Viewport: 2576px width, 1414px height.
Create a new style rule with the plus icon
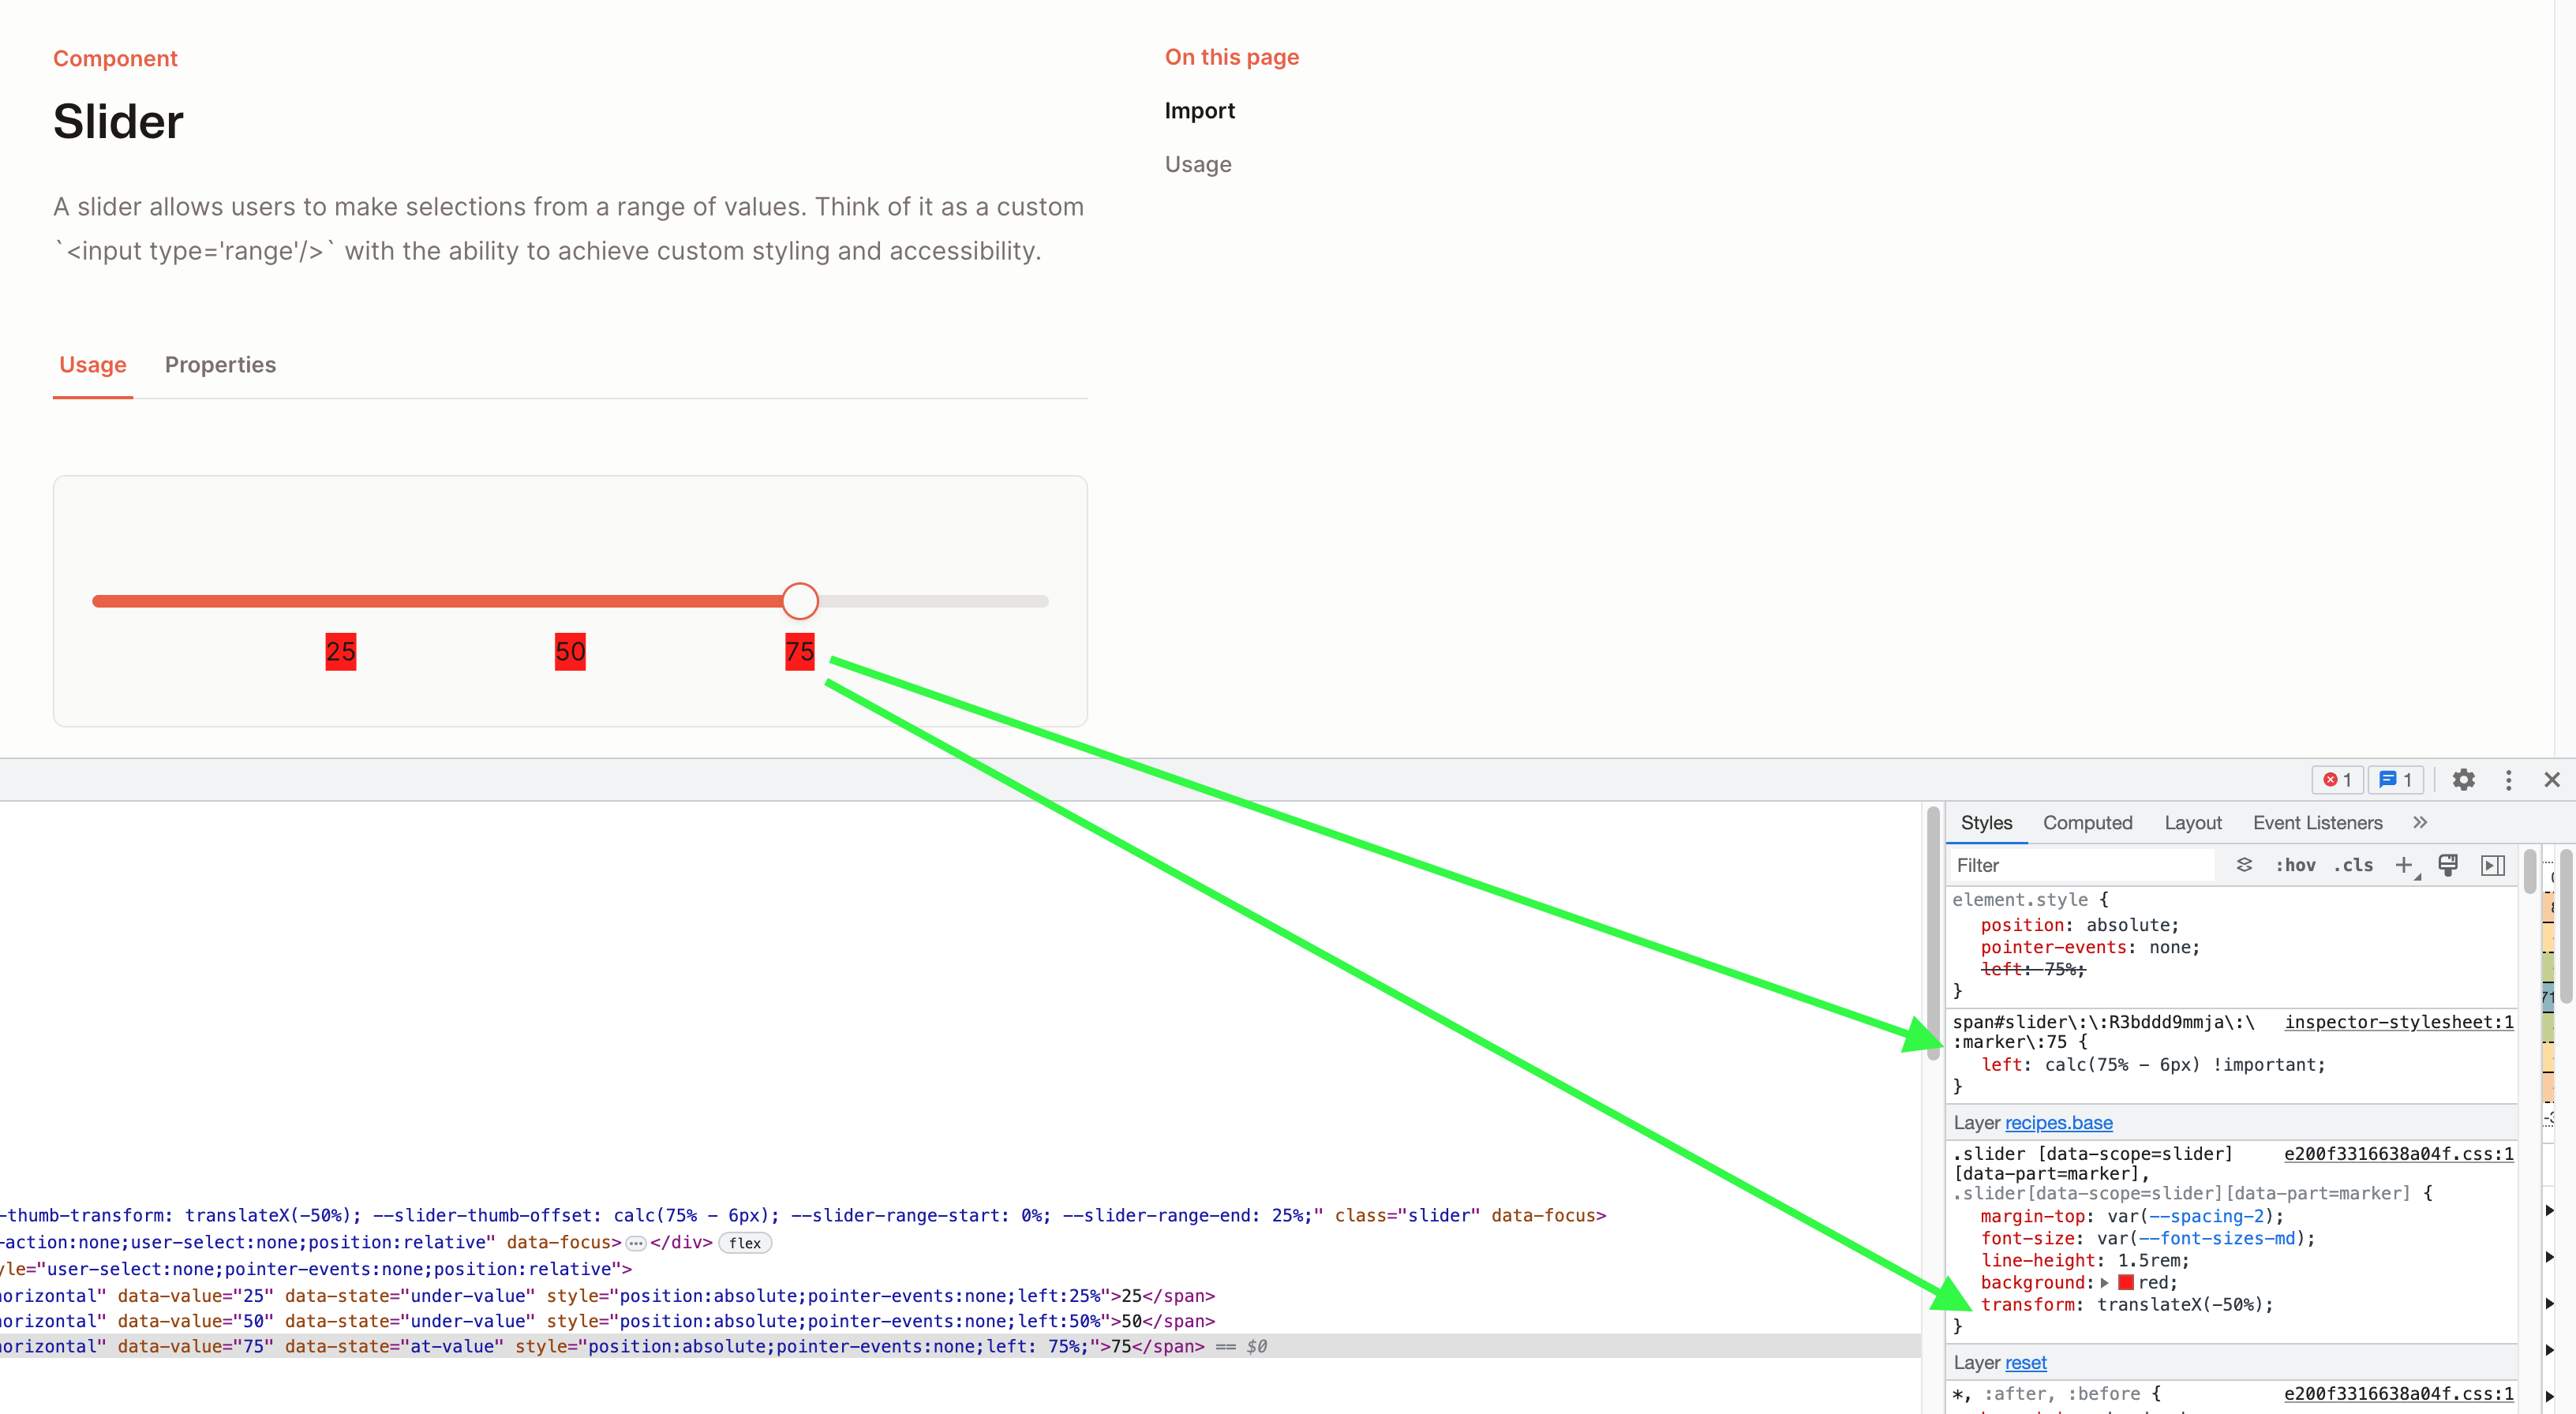(x=2405, y=865)
